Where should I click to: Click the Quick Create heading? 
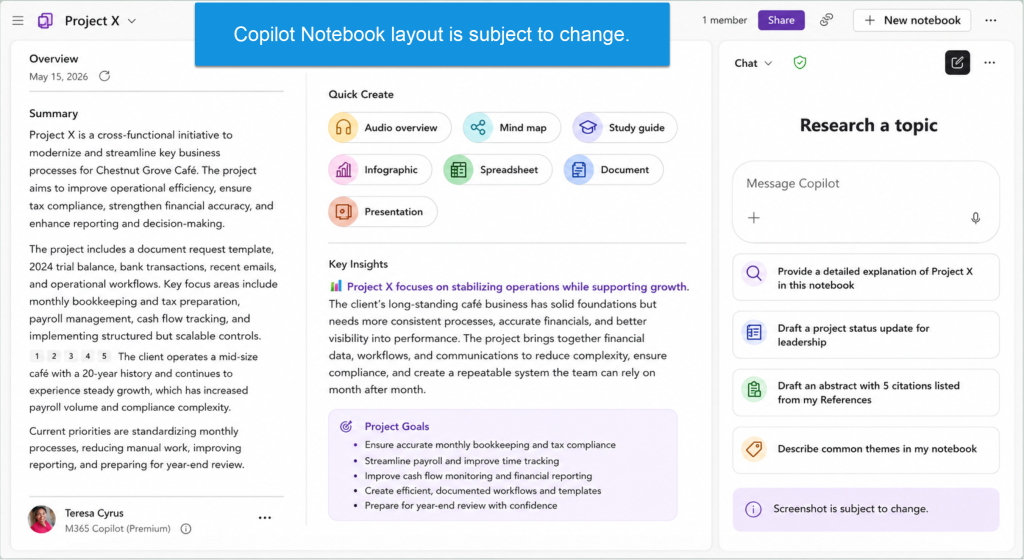(x=361, y=95)
